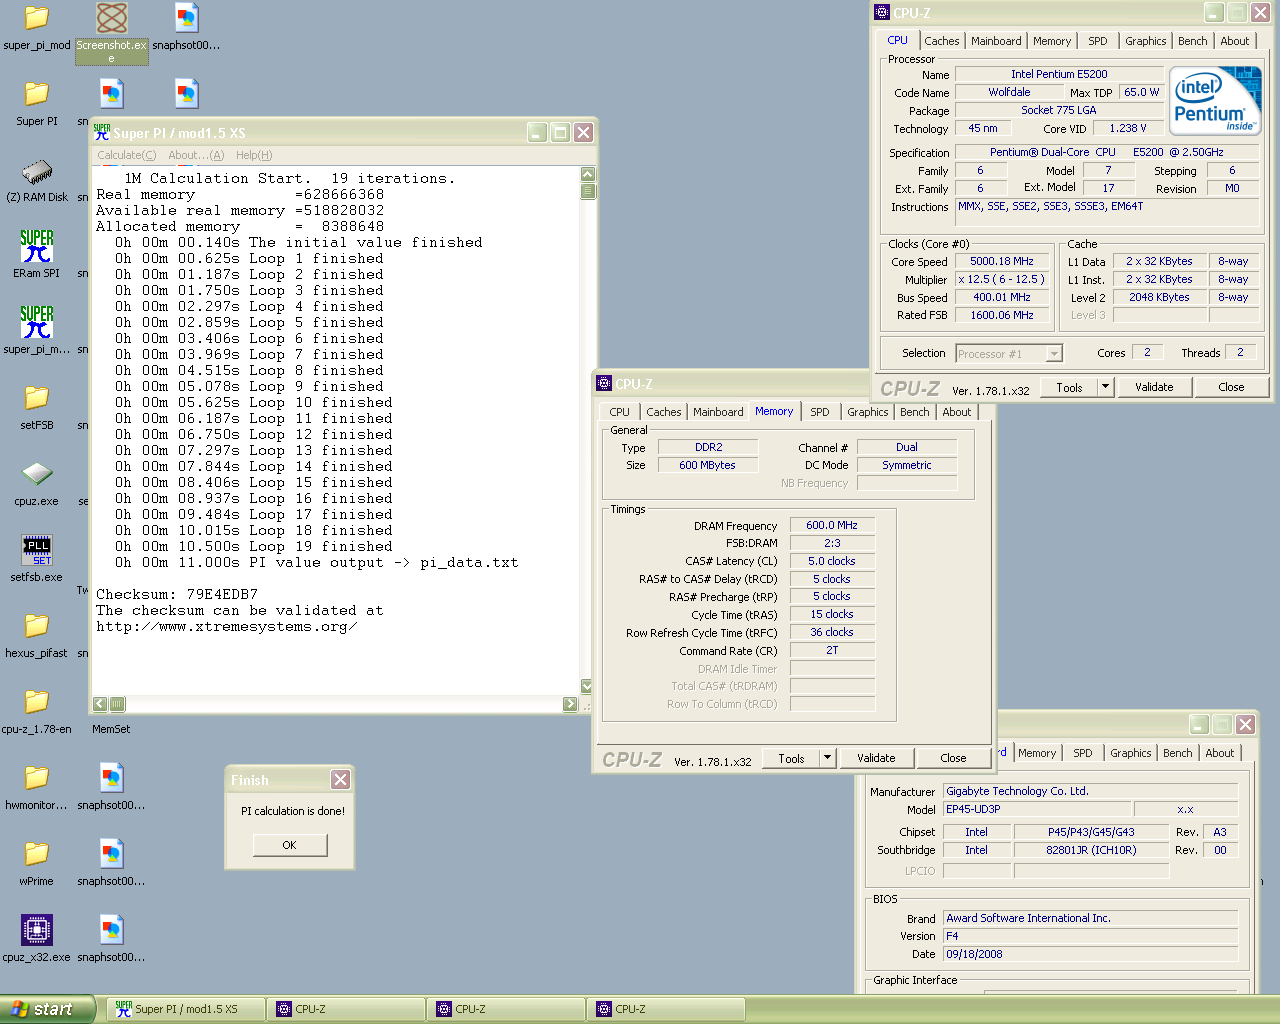The height and width of the screenshot is (1024, 1280).
Task: Open the cpu-z_1.78-en folder
Action: point(37,702)
